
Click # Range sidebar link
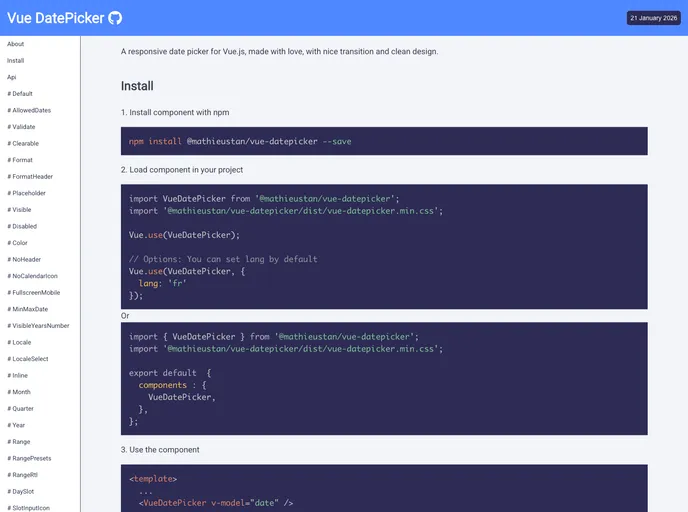[x=19, y=442]
